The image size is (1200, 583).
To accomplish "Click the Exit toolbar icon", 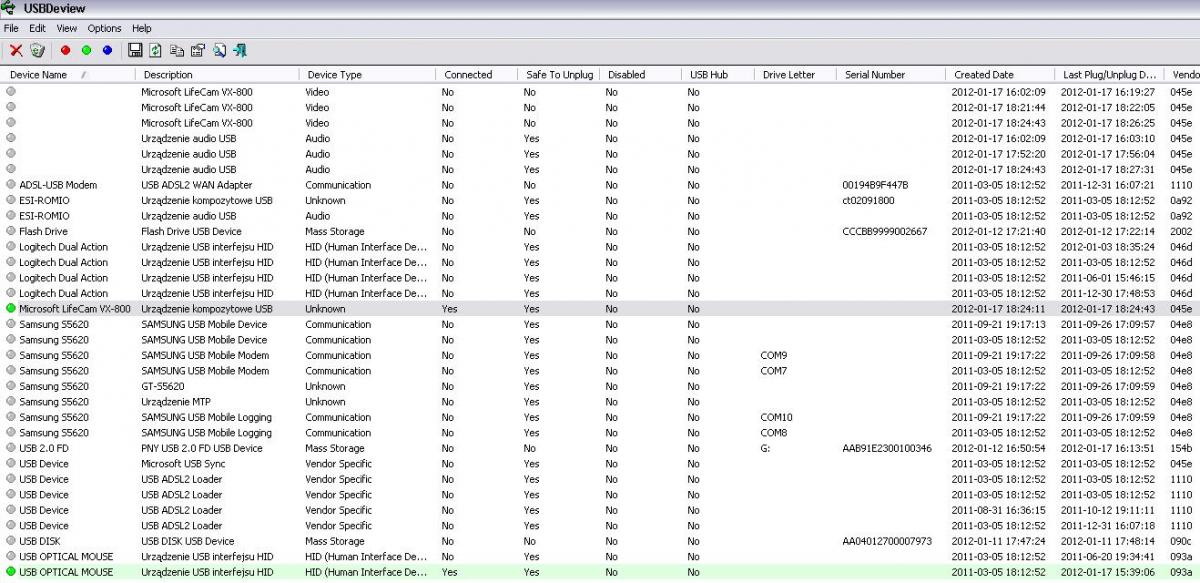I will pos(240,50).
